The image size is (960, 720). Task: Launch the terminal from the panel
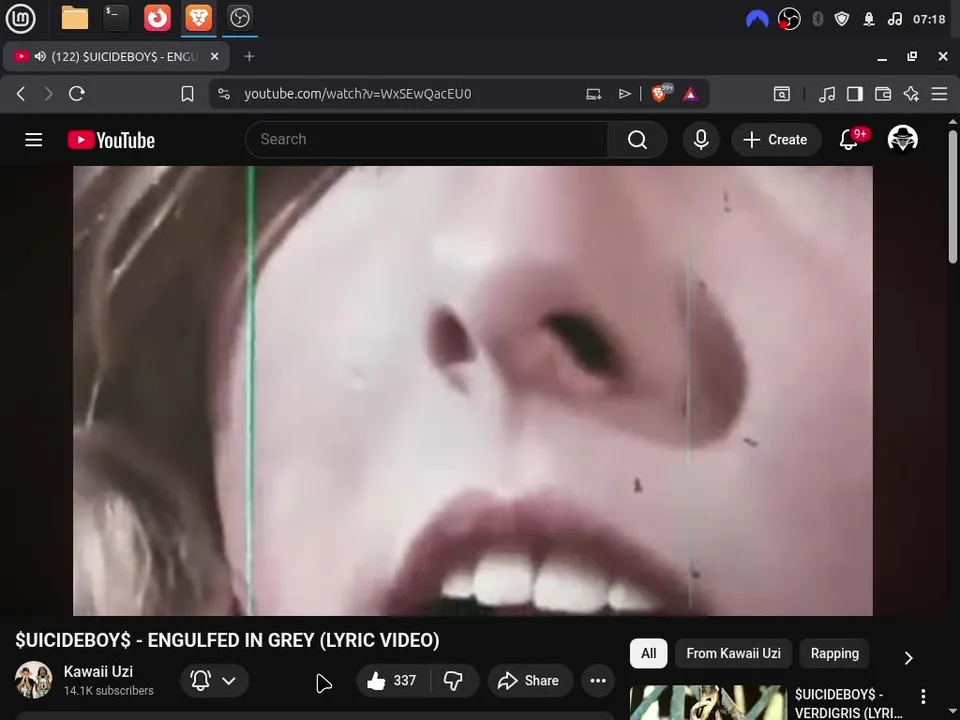(x=116, y=18)
